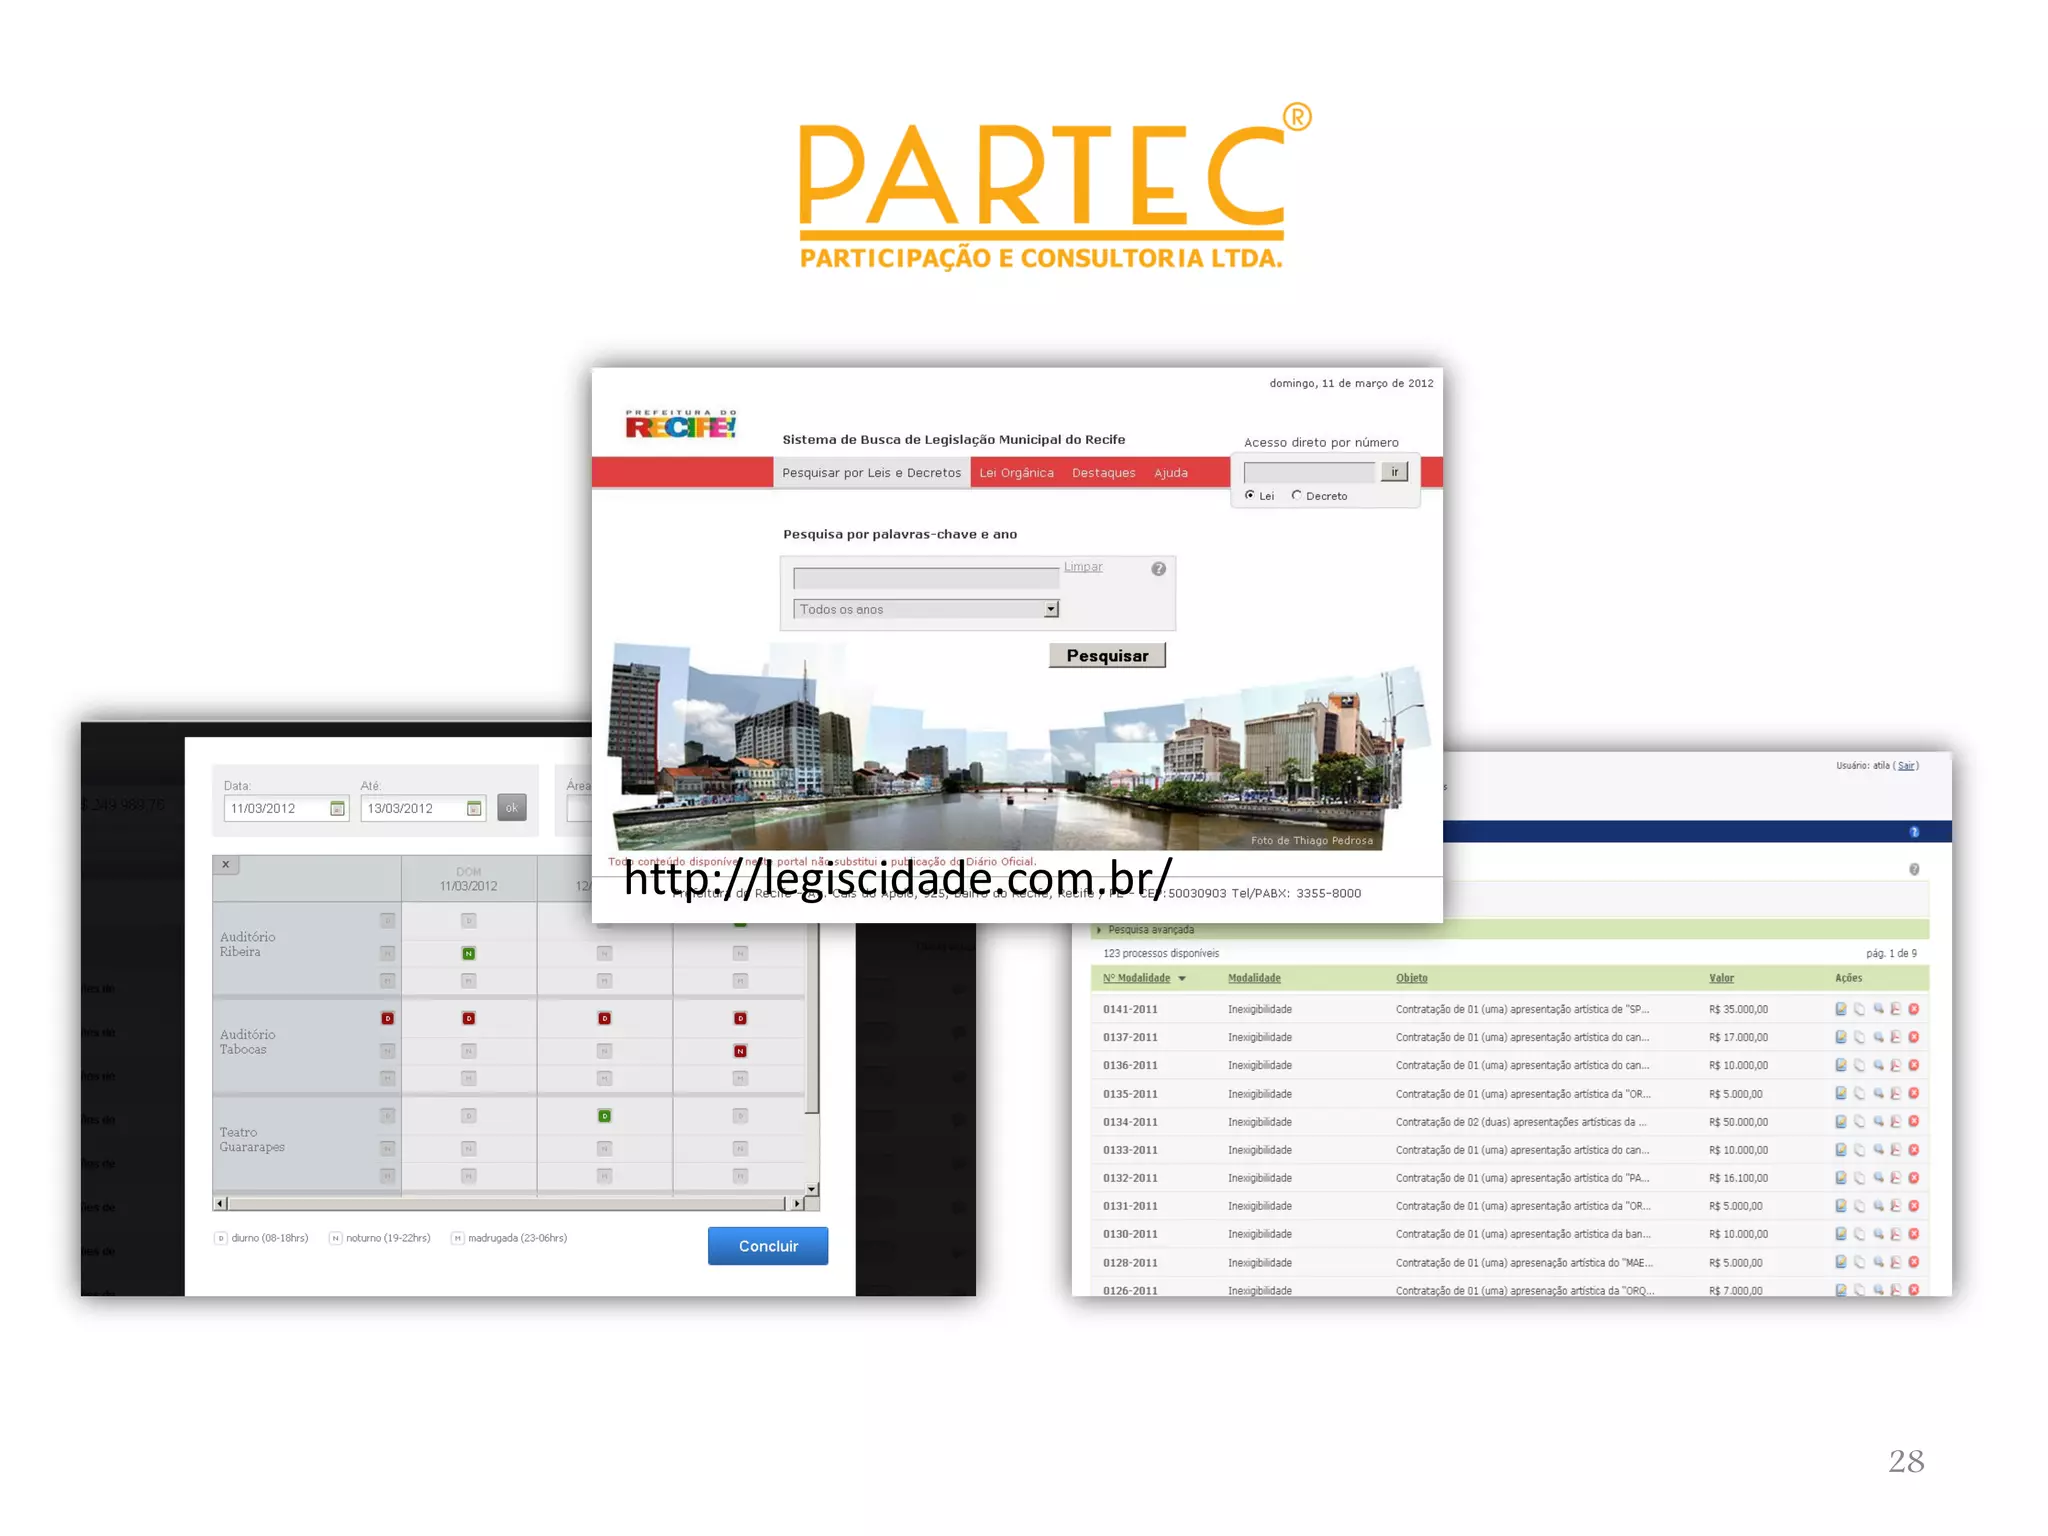Sort table by Valor column header
Viewport: 2048px width, 1536px height.
1721,978
